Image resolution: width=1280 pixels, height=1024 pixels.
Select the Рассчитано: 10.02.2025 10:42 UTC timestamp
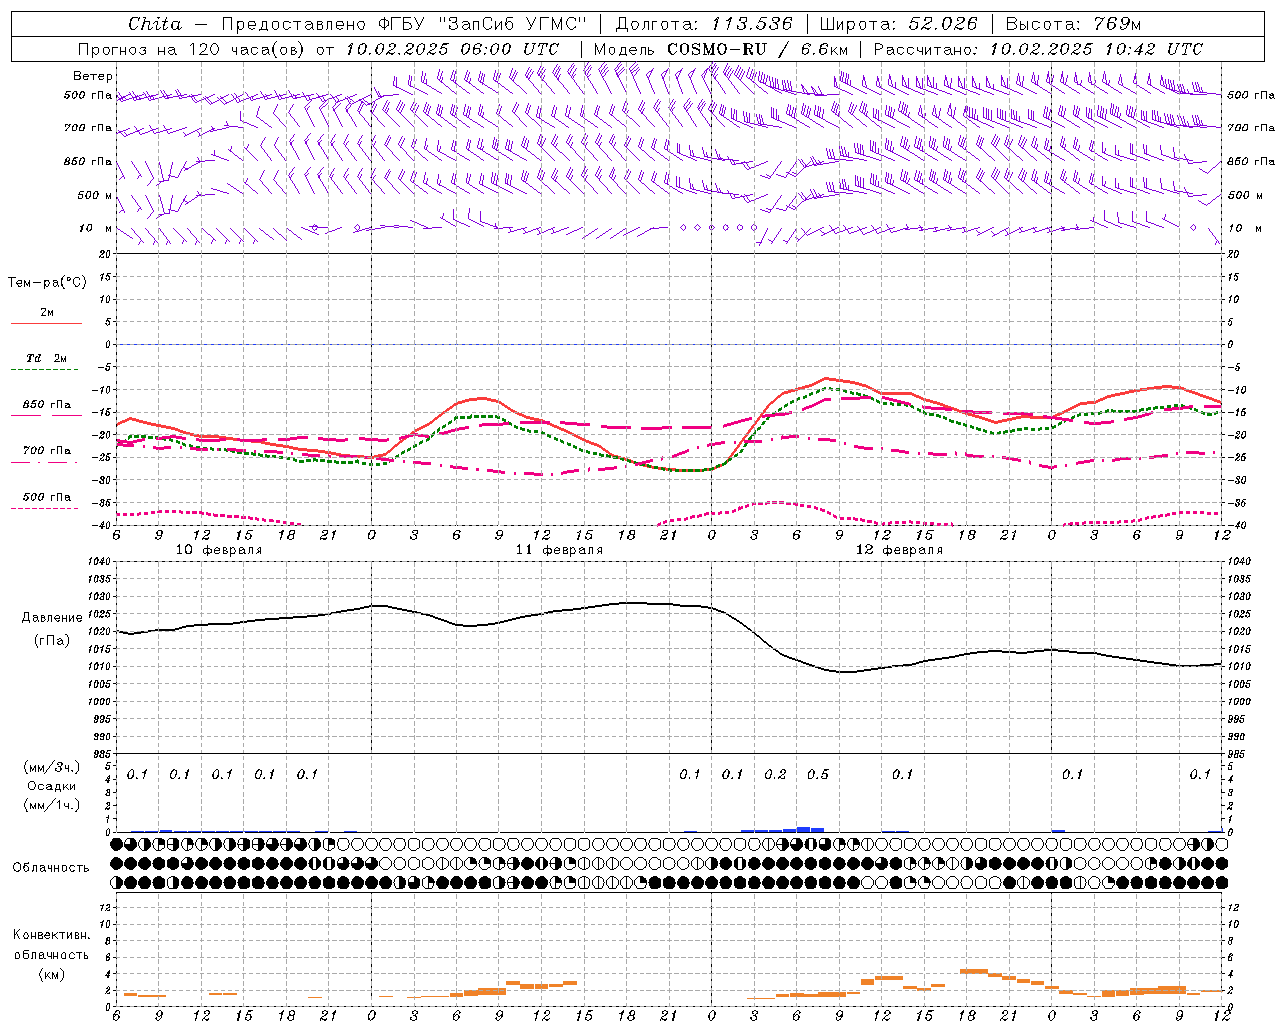point(1038,49)
